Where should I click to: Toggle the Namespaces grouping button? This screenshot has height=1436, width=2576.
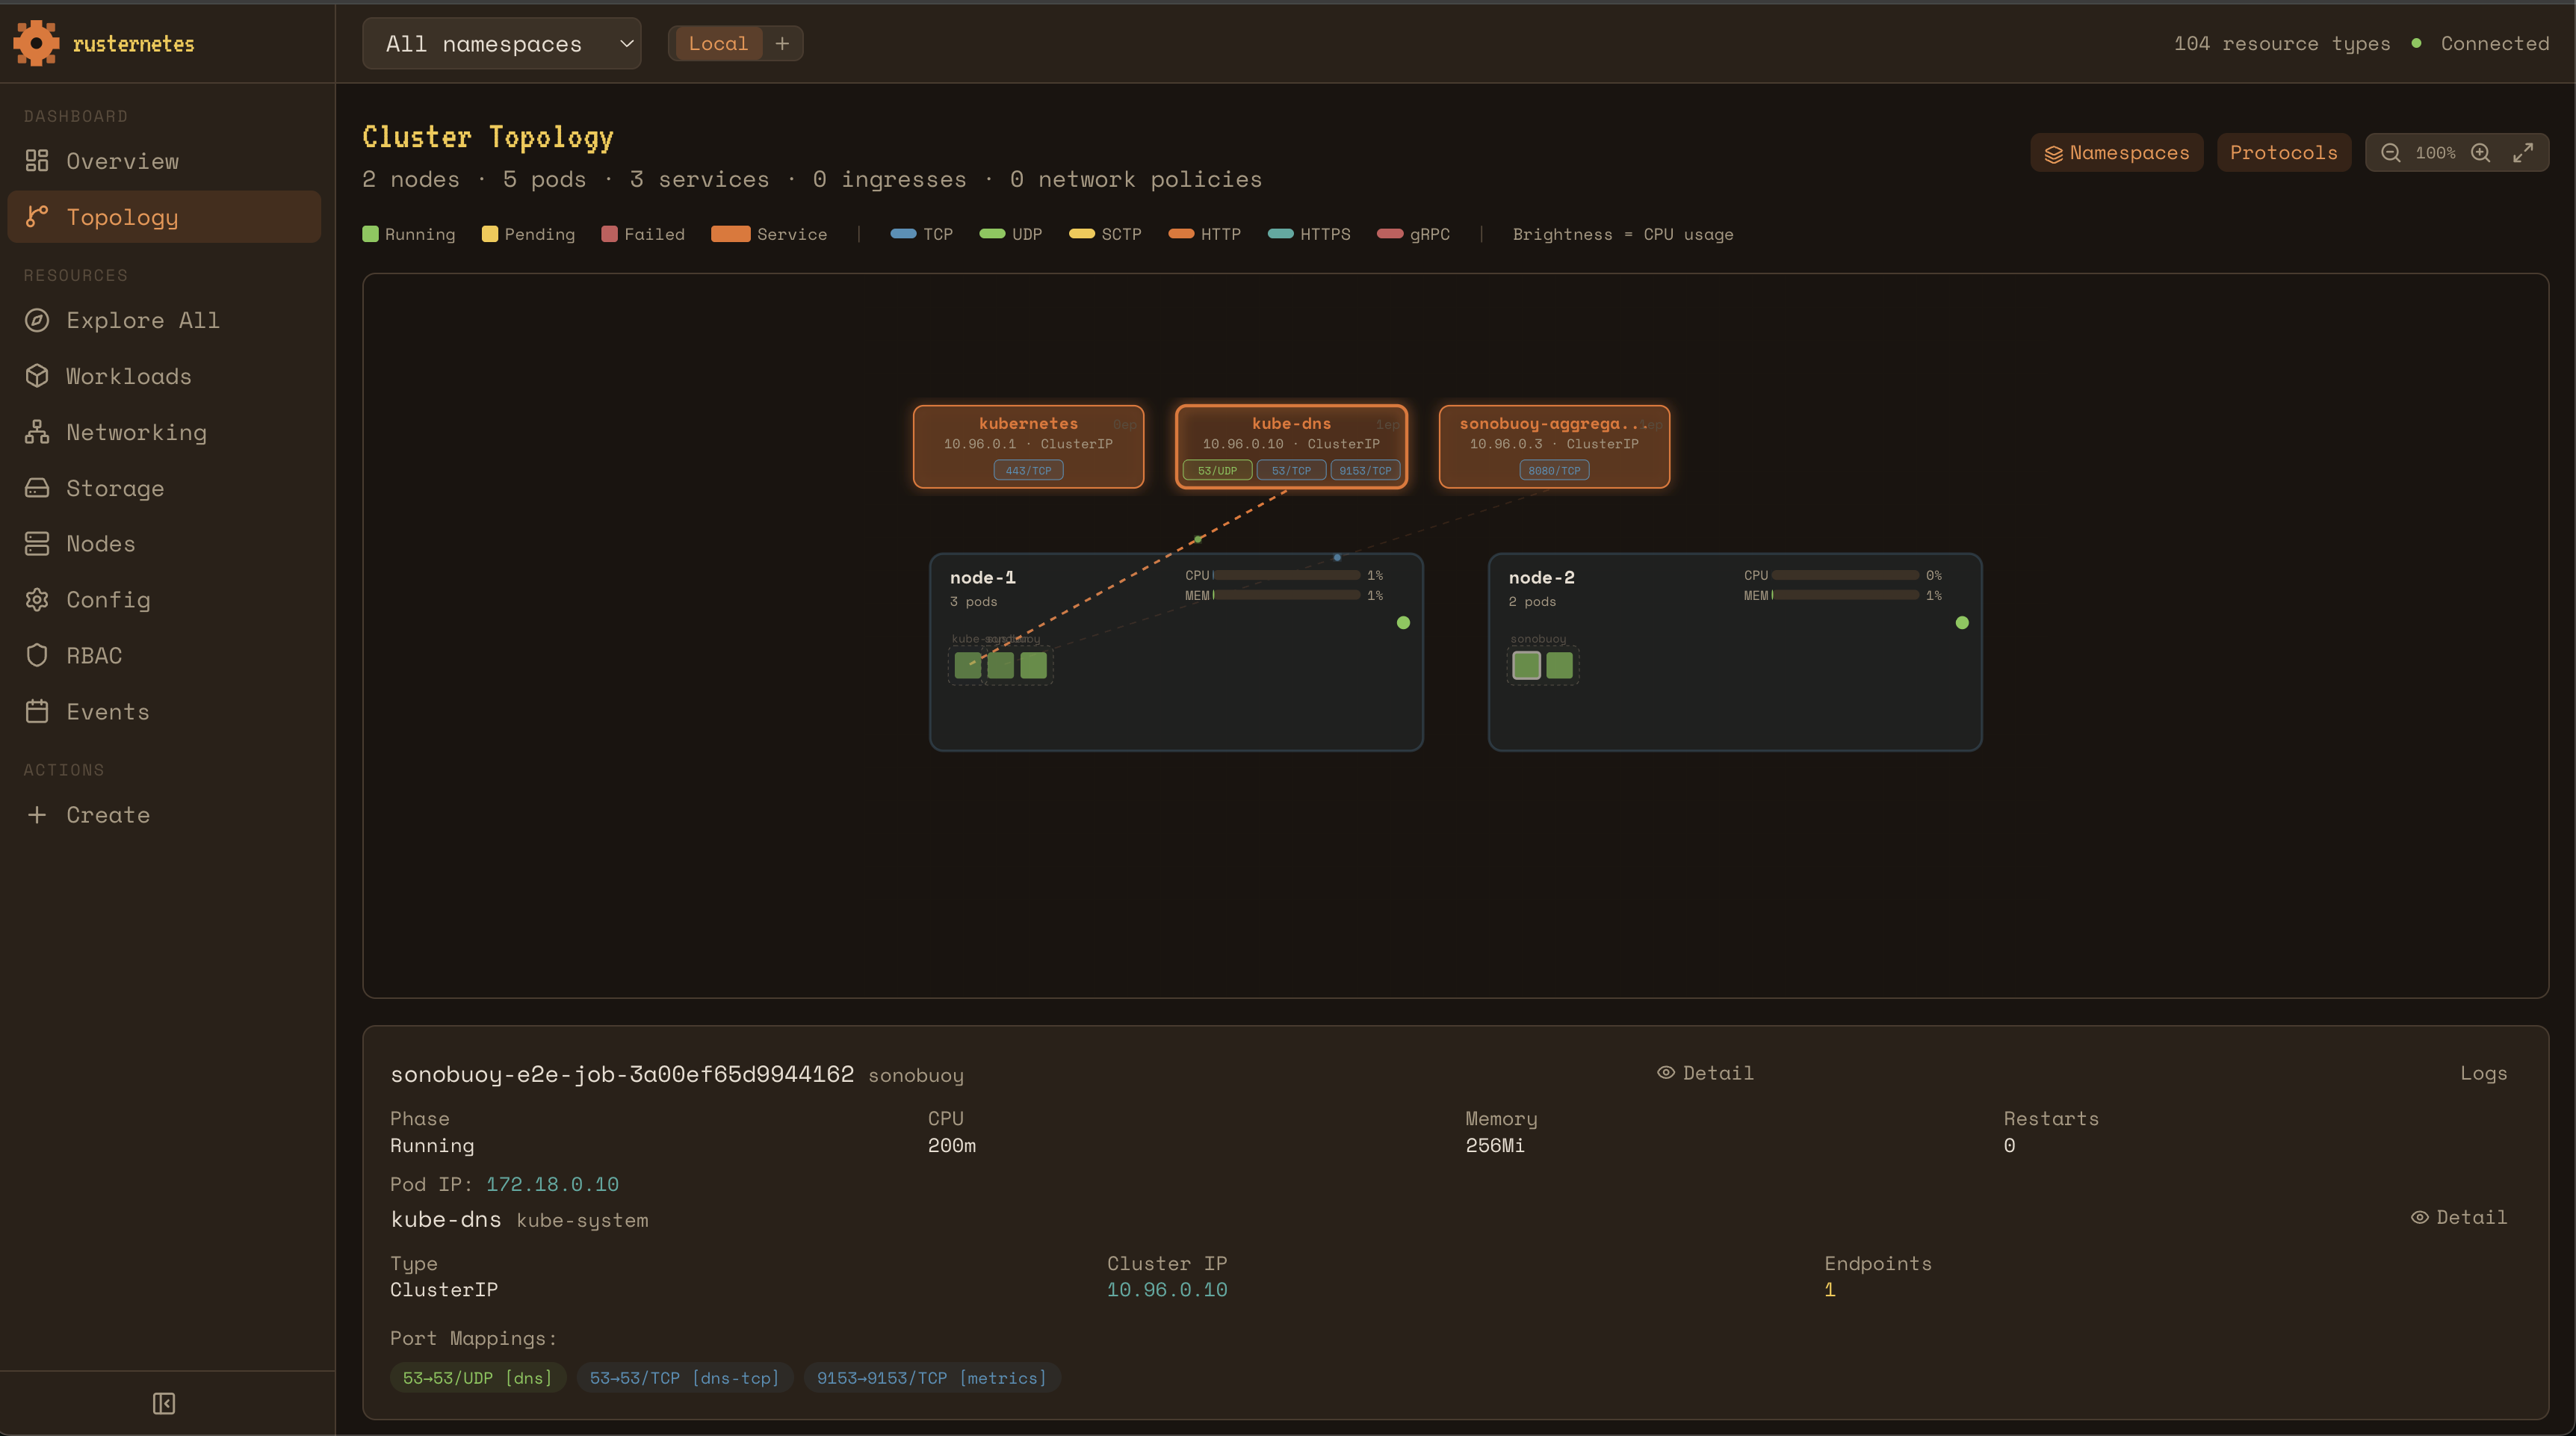pos(2116,153)
